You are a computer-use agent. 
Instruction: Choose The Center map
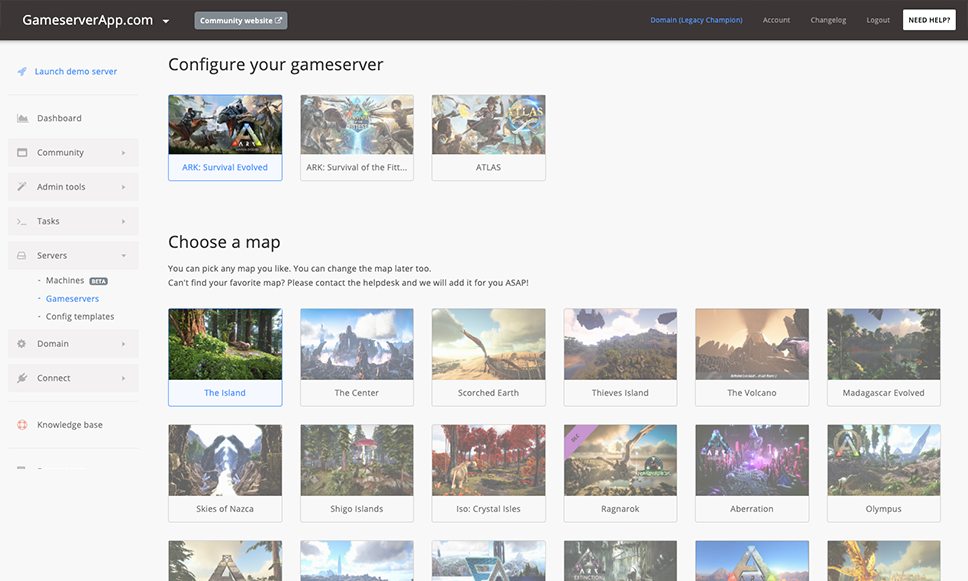(x=357, y=357)
